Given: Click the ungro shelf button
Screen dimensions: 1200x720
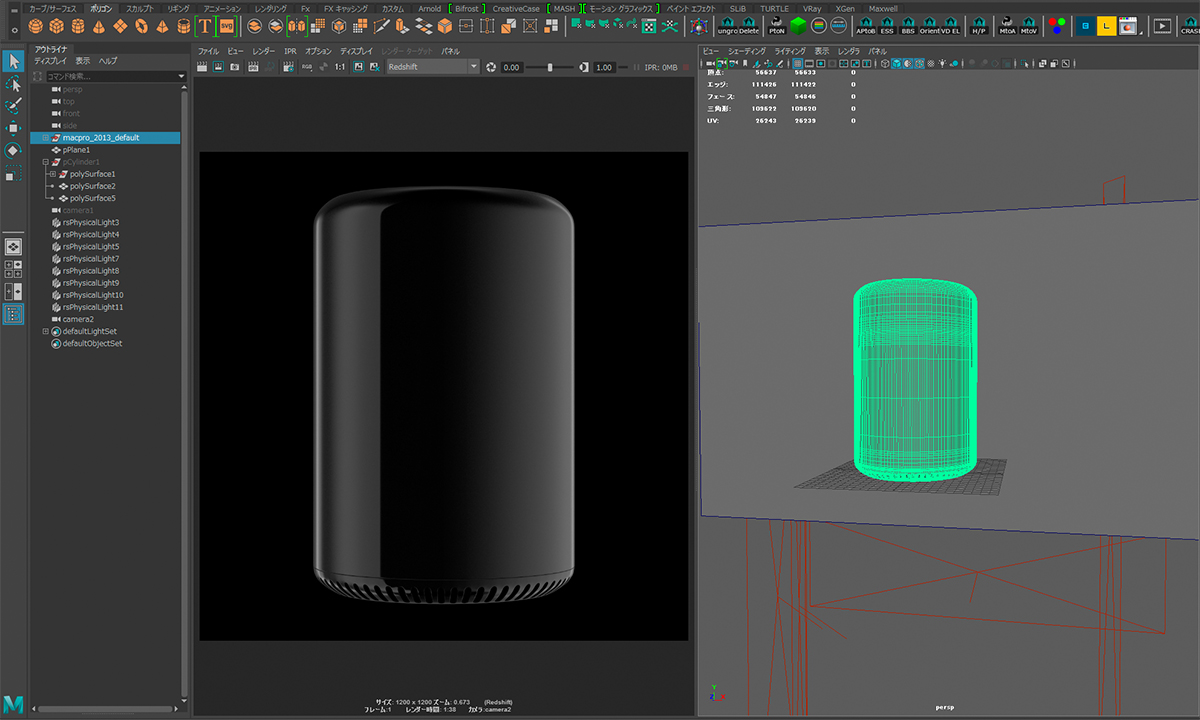Looking at the screenshot, I should [x=728, y=26].
